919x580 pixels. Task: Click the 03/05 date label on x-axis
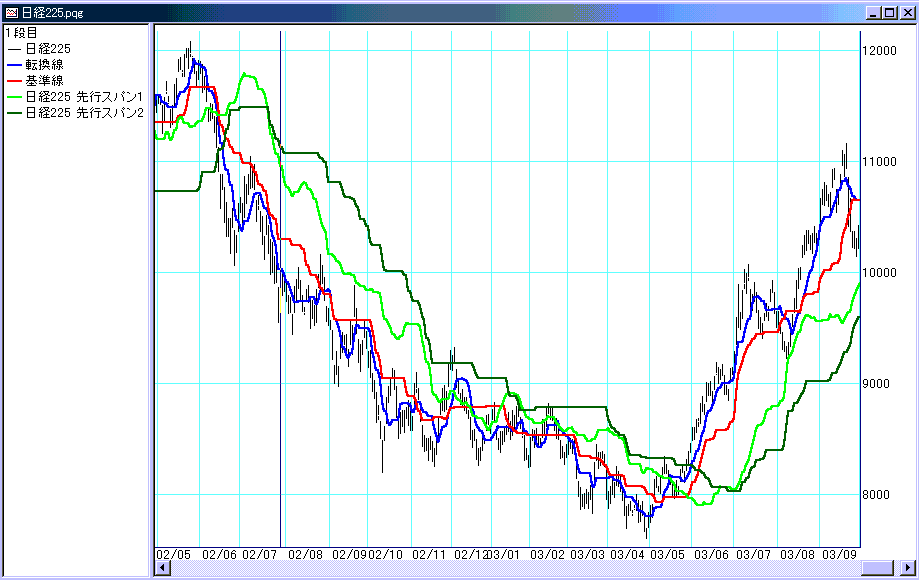(x=667, y=554)
